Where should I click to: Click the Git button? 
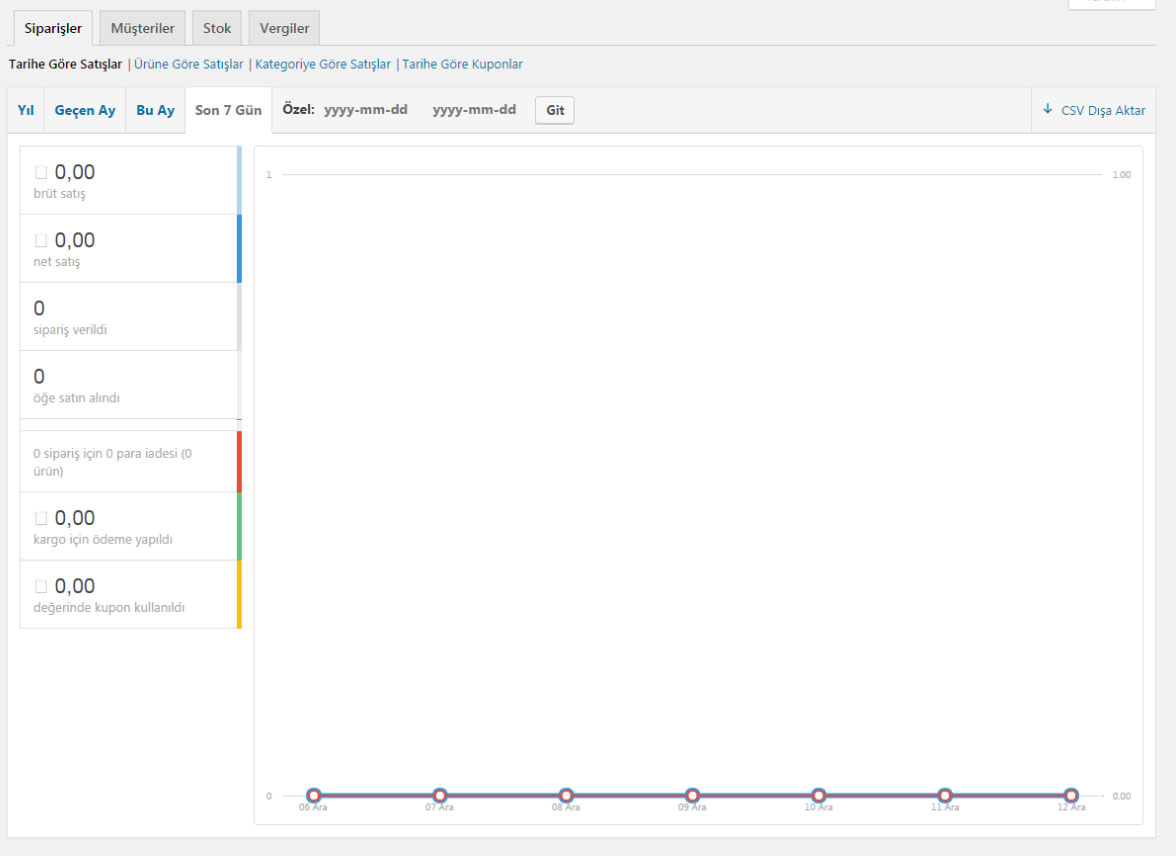coord(555,110)
